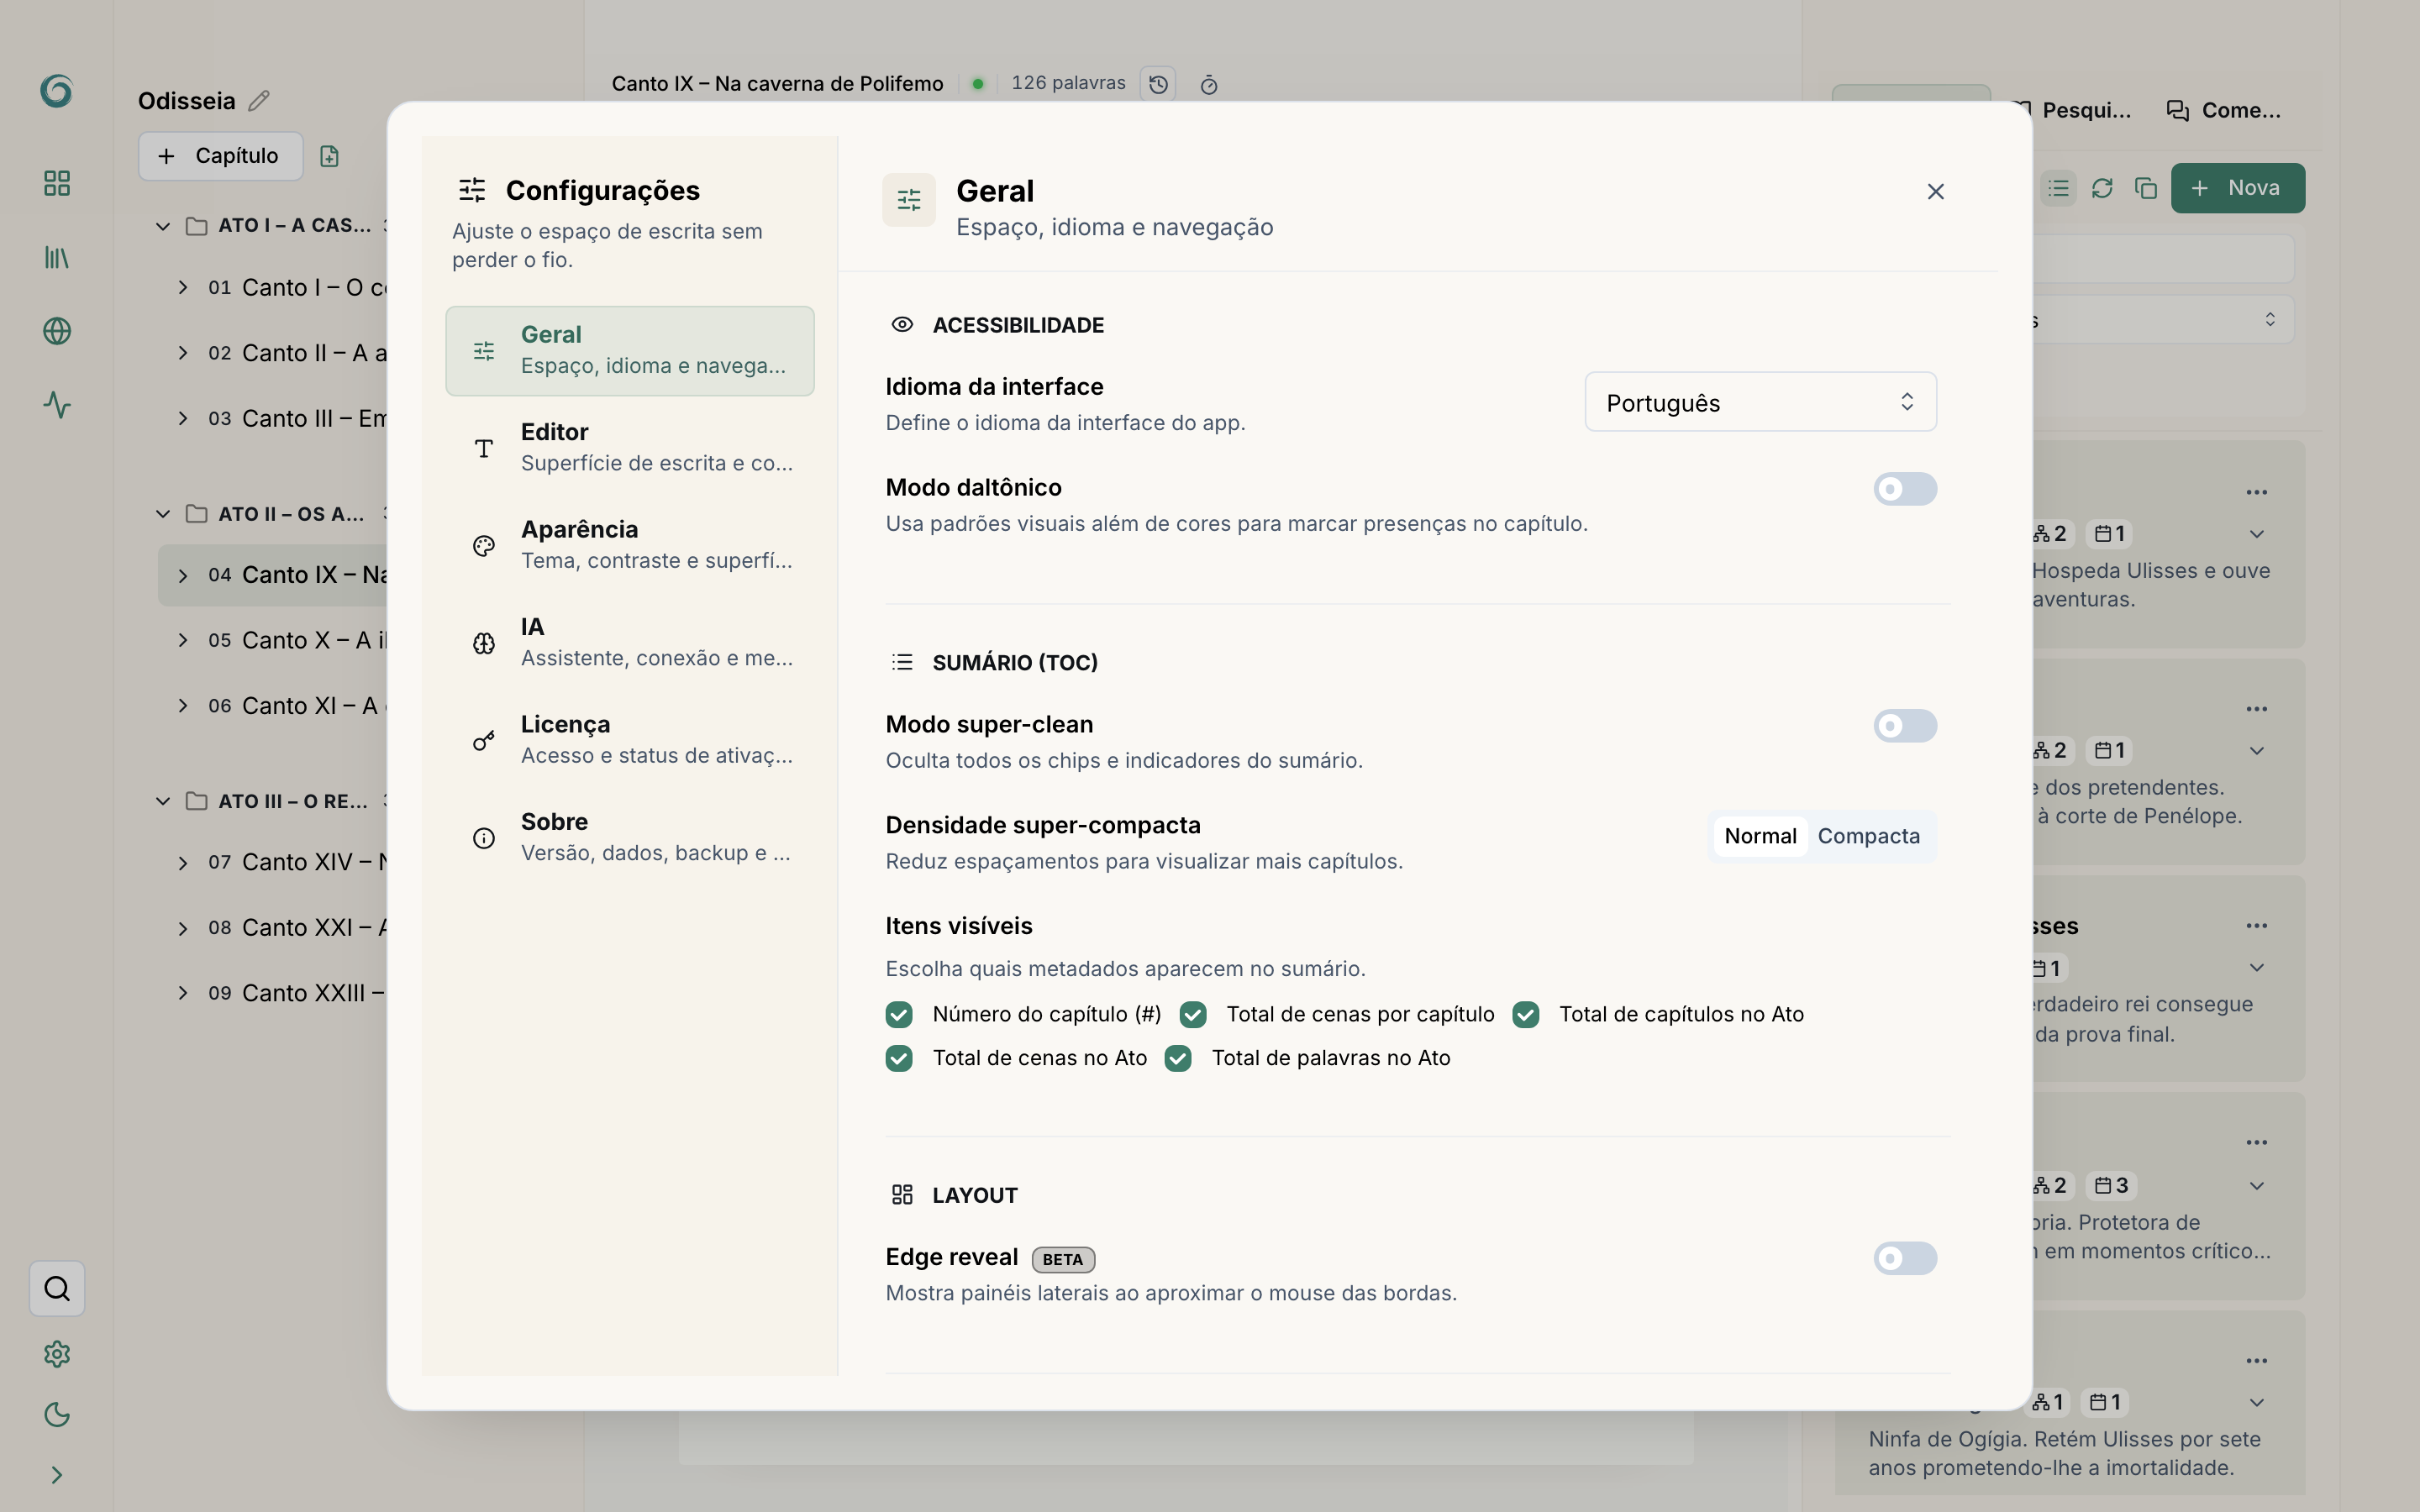This screenshot has width=2420, height=1512.
Task: Select Compacta density option
Action: (1869, 836)
